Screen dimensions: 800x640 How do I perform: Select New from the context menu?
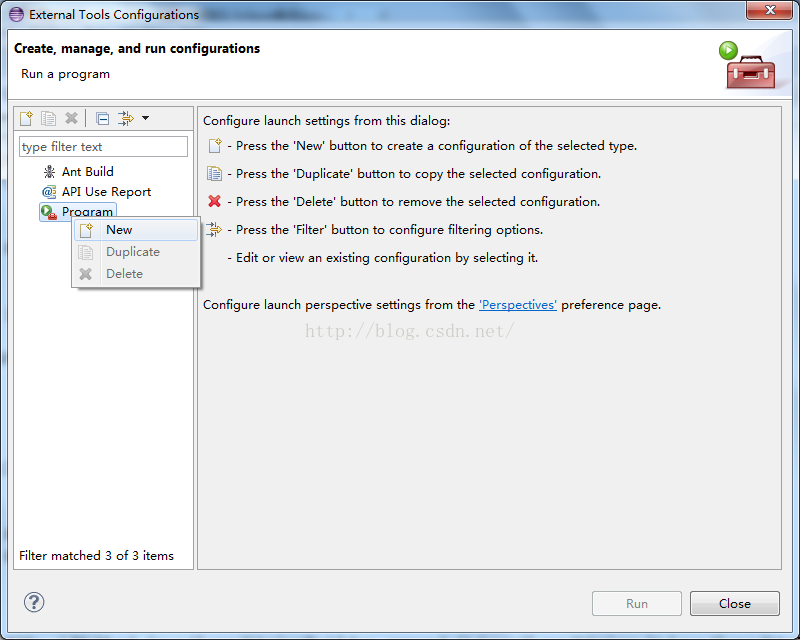(x=119, y=229)
